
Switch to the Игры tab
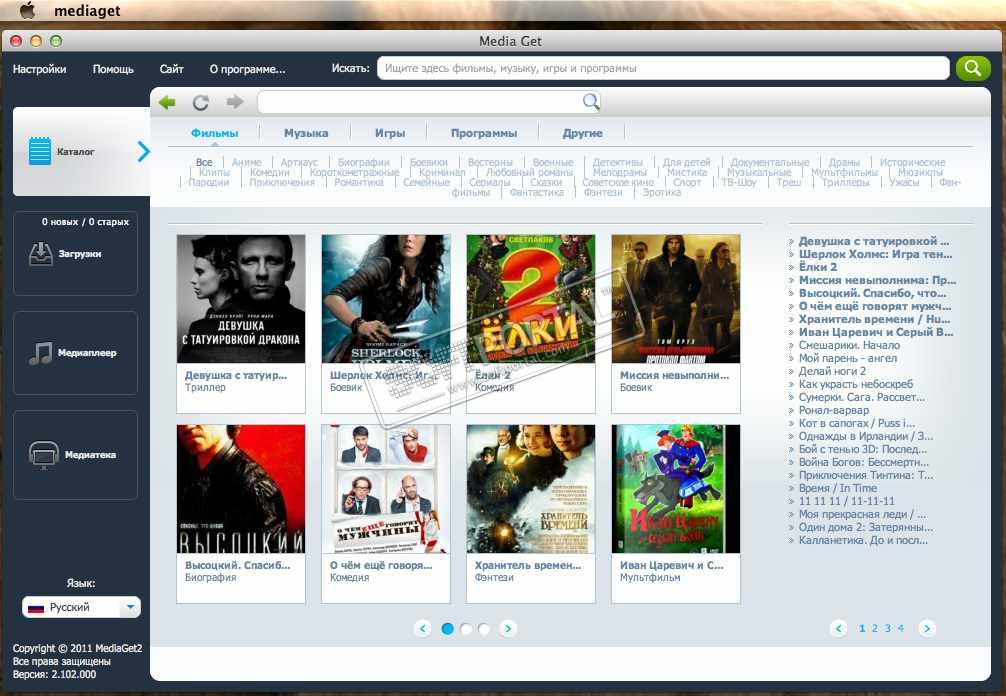pyautogui.click(x=389, y=133)
